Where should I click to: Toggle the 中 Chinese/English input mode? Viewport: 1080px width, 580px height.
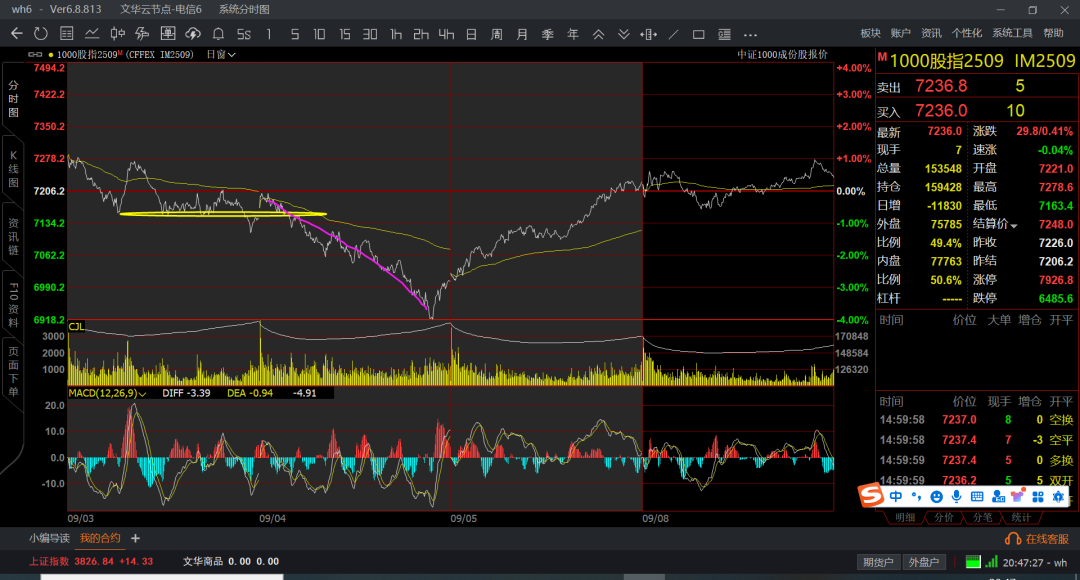895,497
